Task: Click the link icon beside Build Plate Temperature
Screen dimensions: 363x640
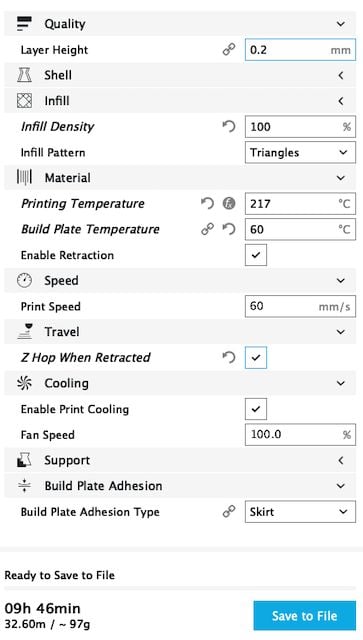Action: pyautogui.click(x=207, y=229)
